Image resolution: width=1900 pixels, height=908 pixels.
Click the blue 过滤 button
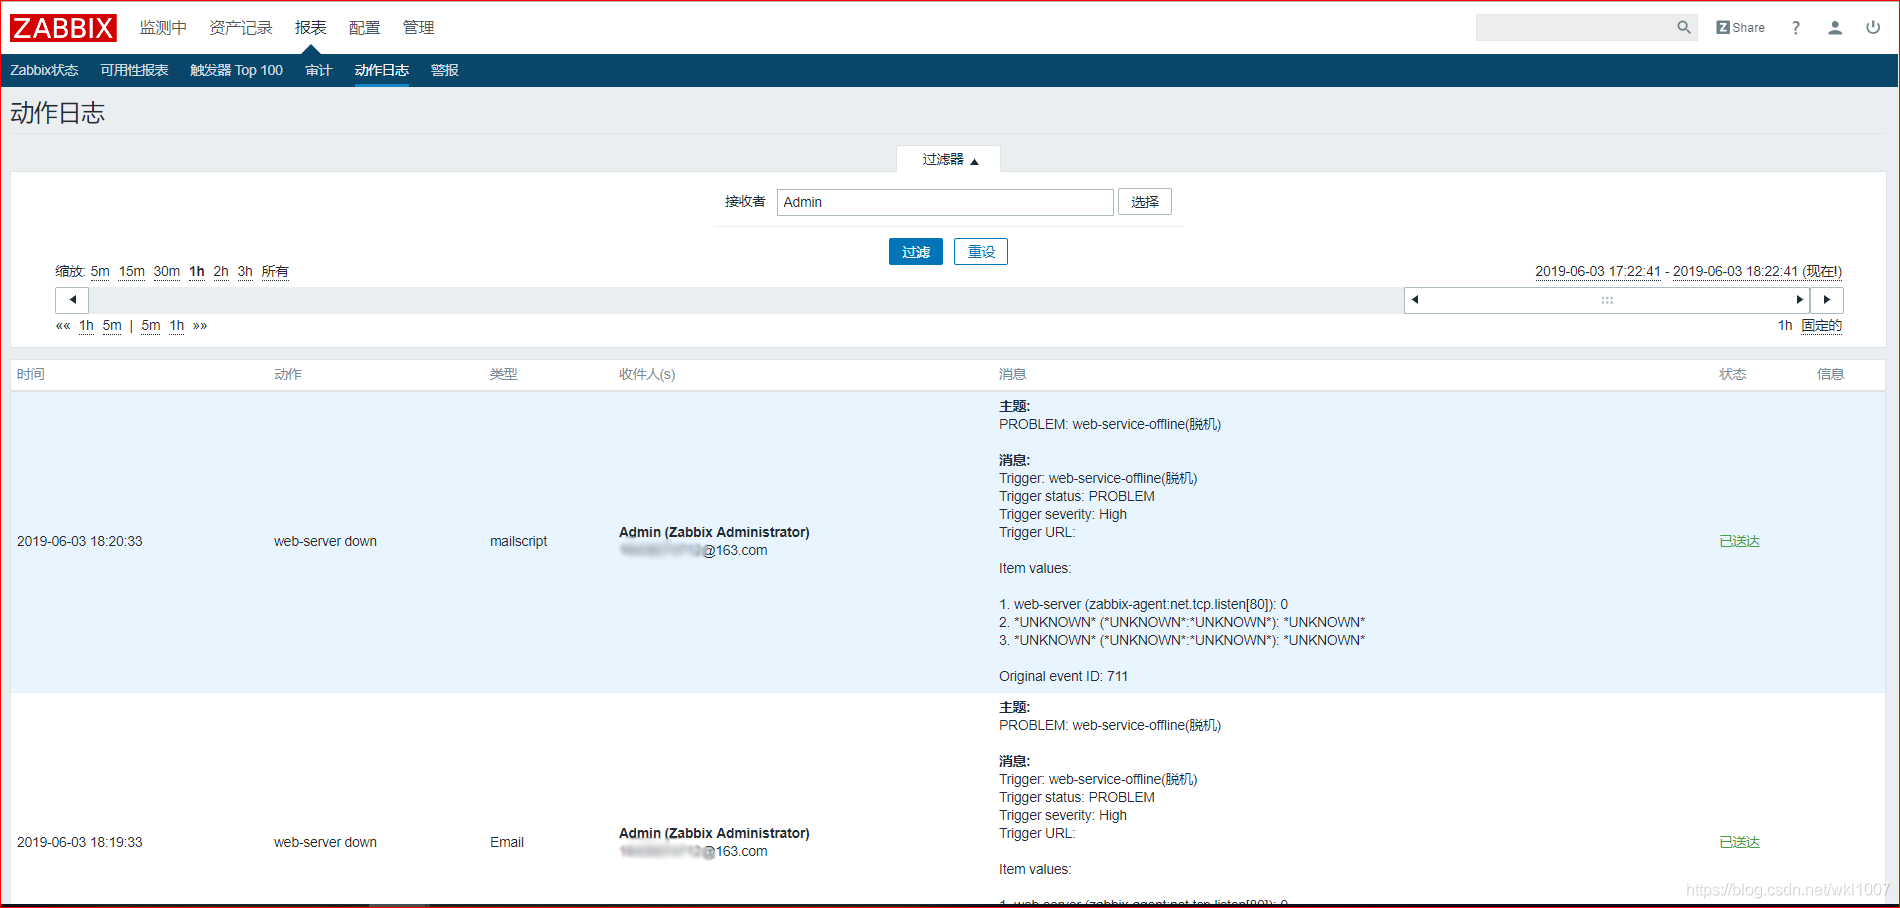pyautogui.click(x=915, y=252)
